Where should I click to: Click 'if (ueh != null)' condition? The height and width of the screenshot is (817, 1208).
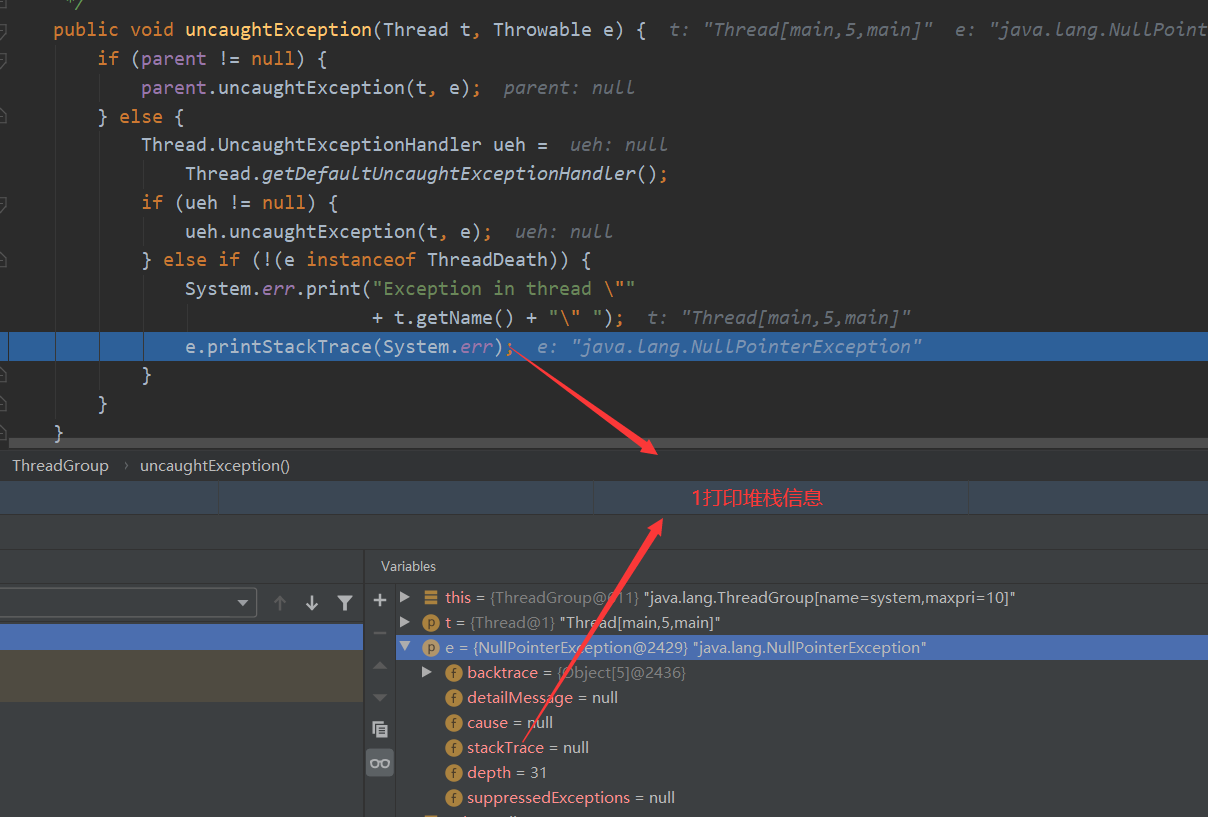[x=229, y=202]
